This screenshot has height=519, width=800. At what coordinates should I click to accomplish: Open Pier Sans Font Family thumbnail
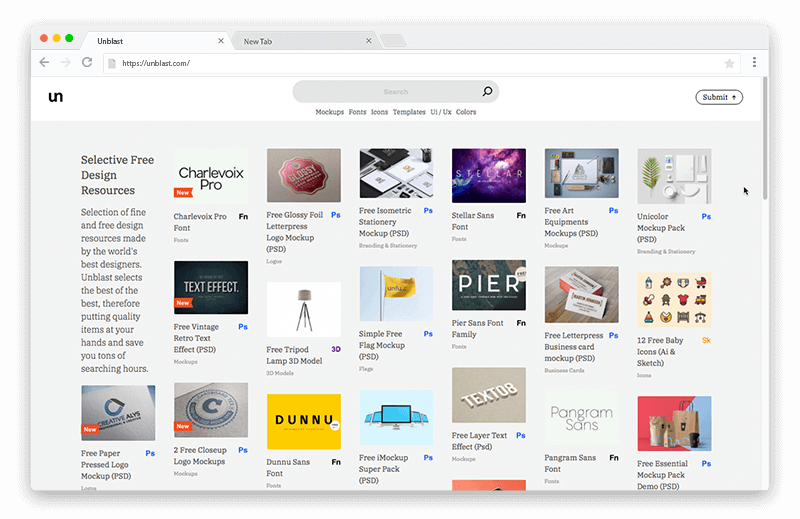tap(488, 285)
